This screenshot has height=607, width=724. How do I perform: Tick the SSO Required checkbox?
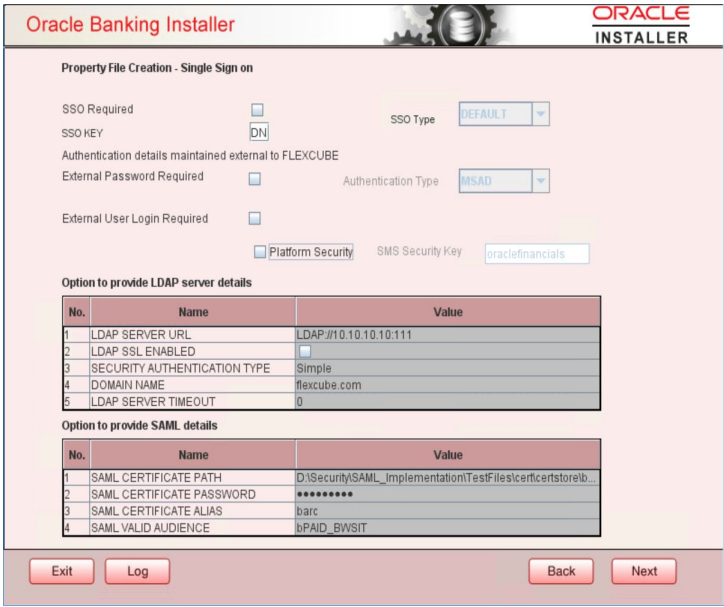pos(257,110)
